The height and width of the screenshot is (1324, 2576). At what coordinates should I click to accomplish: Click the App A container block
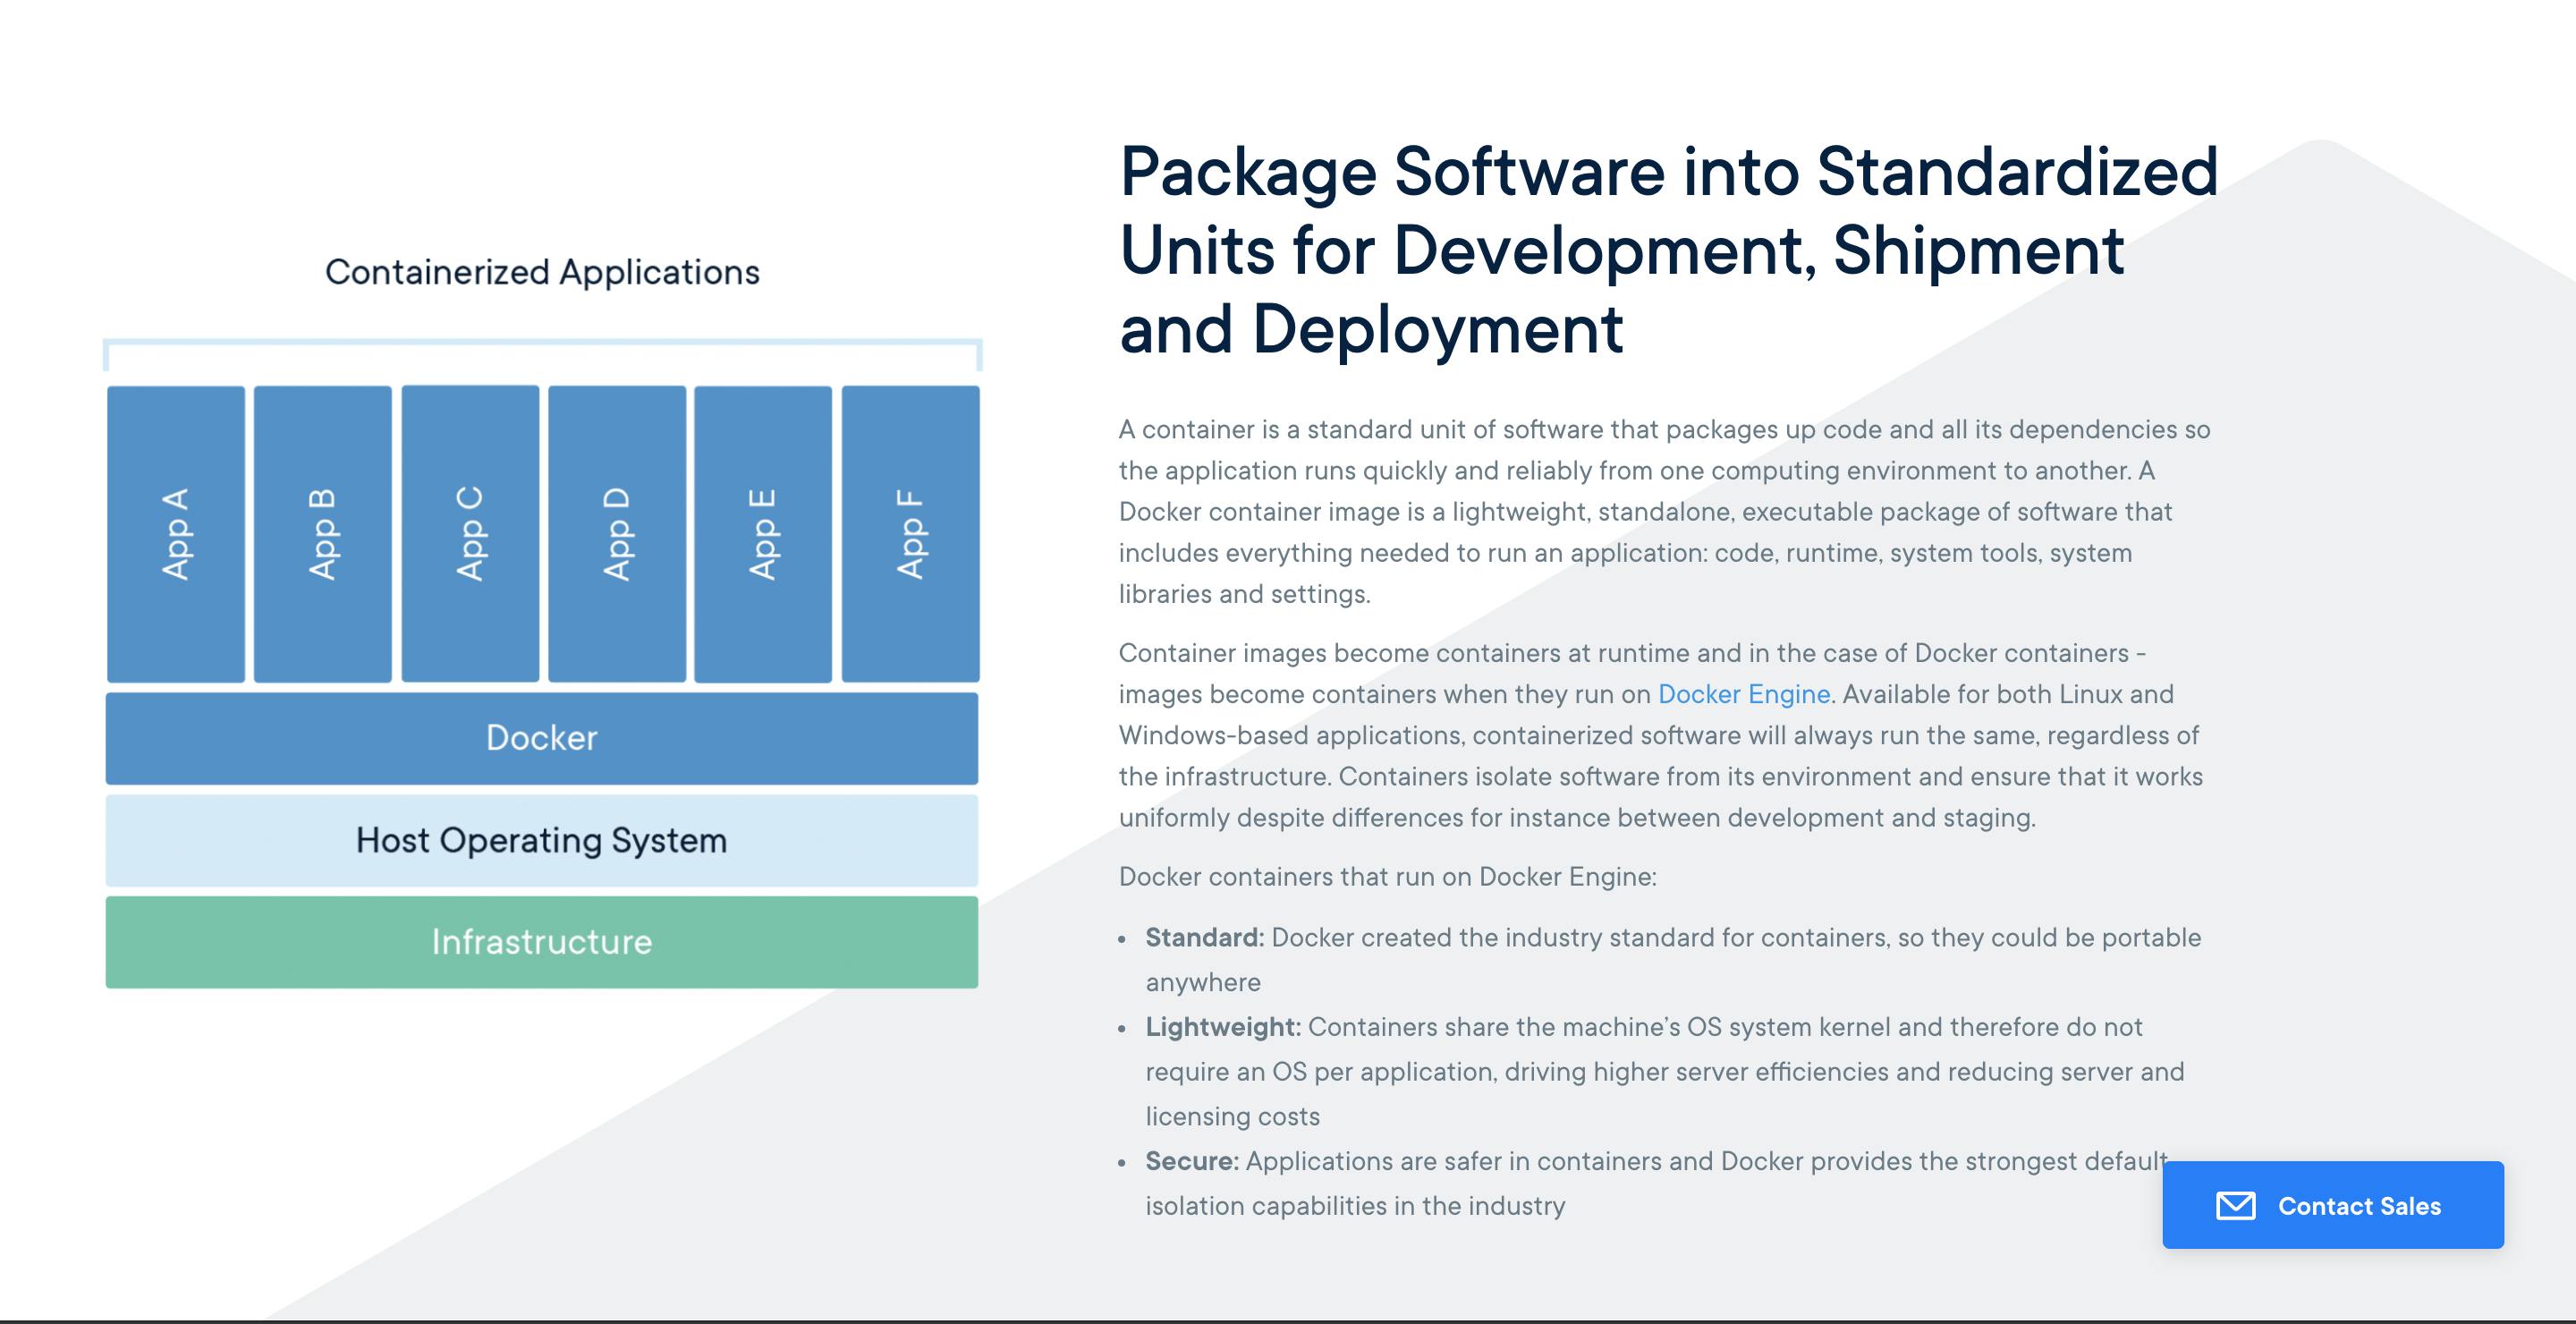(x=176, y=534)
